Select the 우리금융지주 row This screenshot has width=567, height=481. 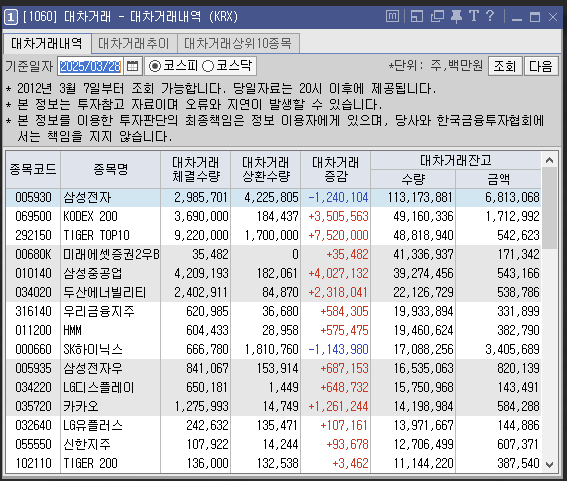273,311
